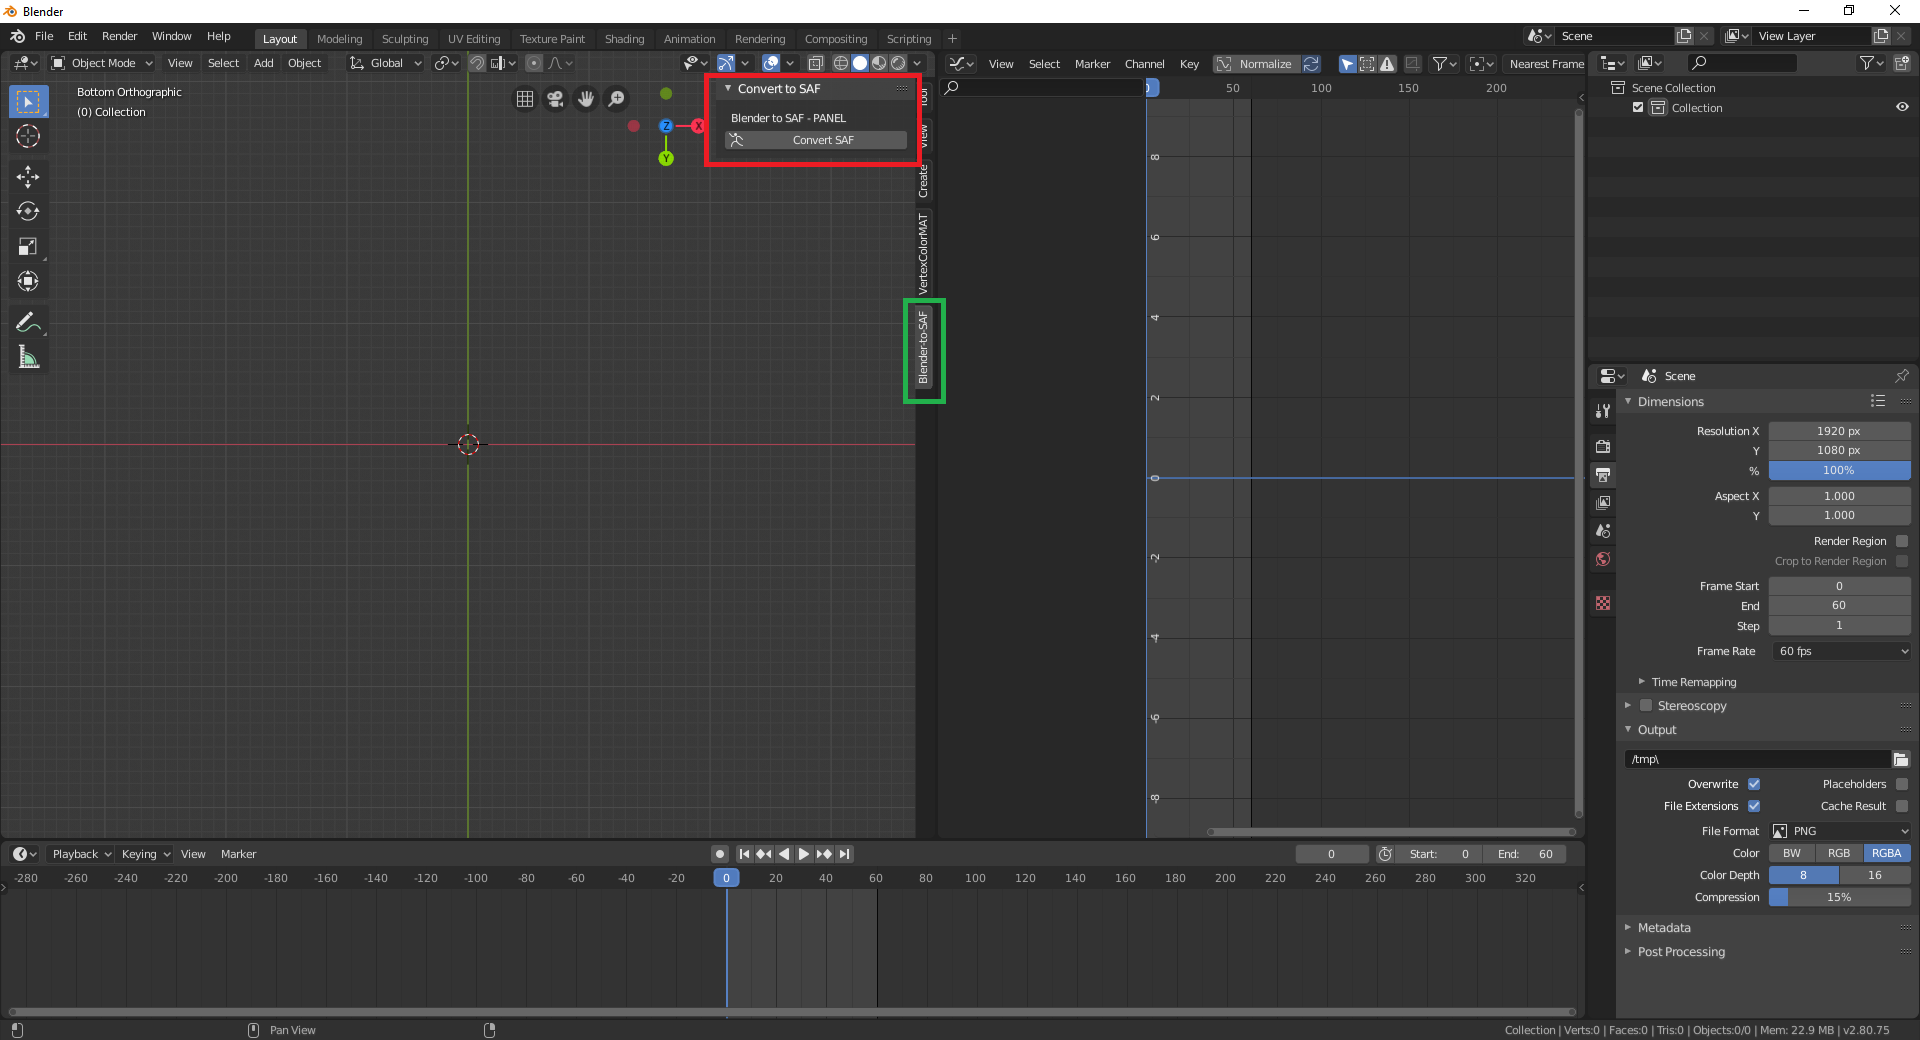Play the animation in reverse

click(784, 854)
